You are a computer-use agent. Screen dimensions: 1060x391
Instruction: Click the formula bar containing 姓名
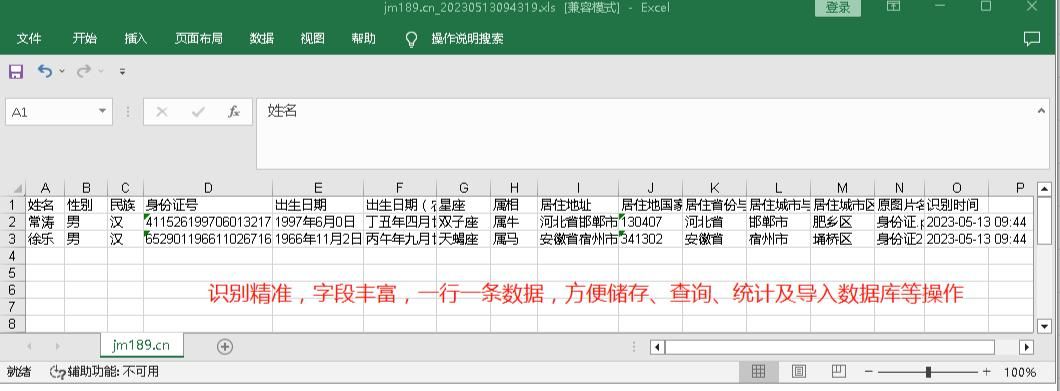(646, 133)
